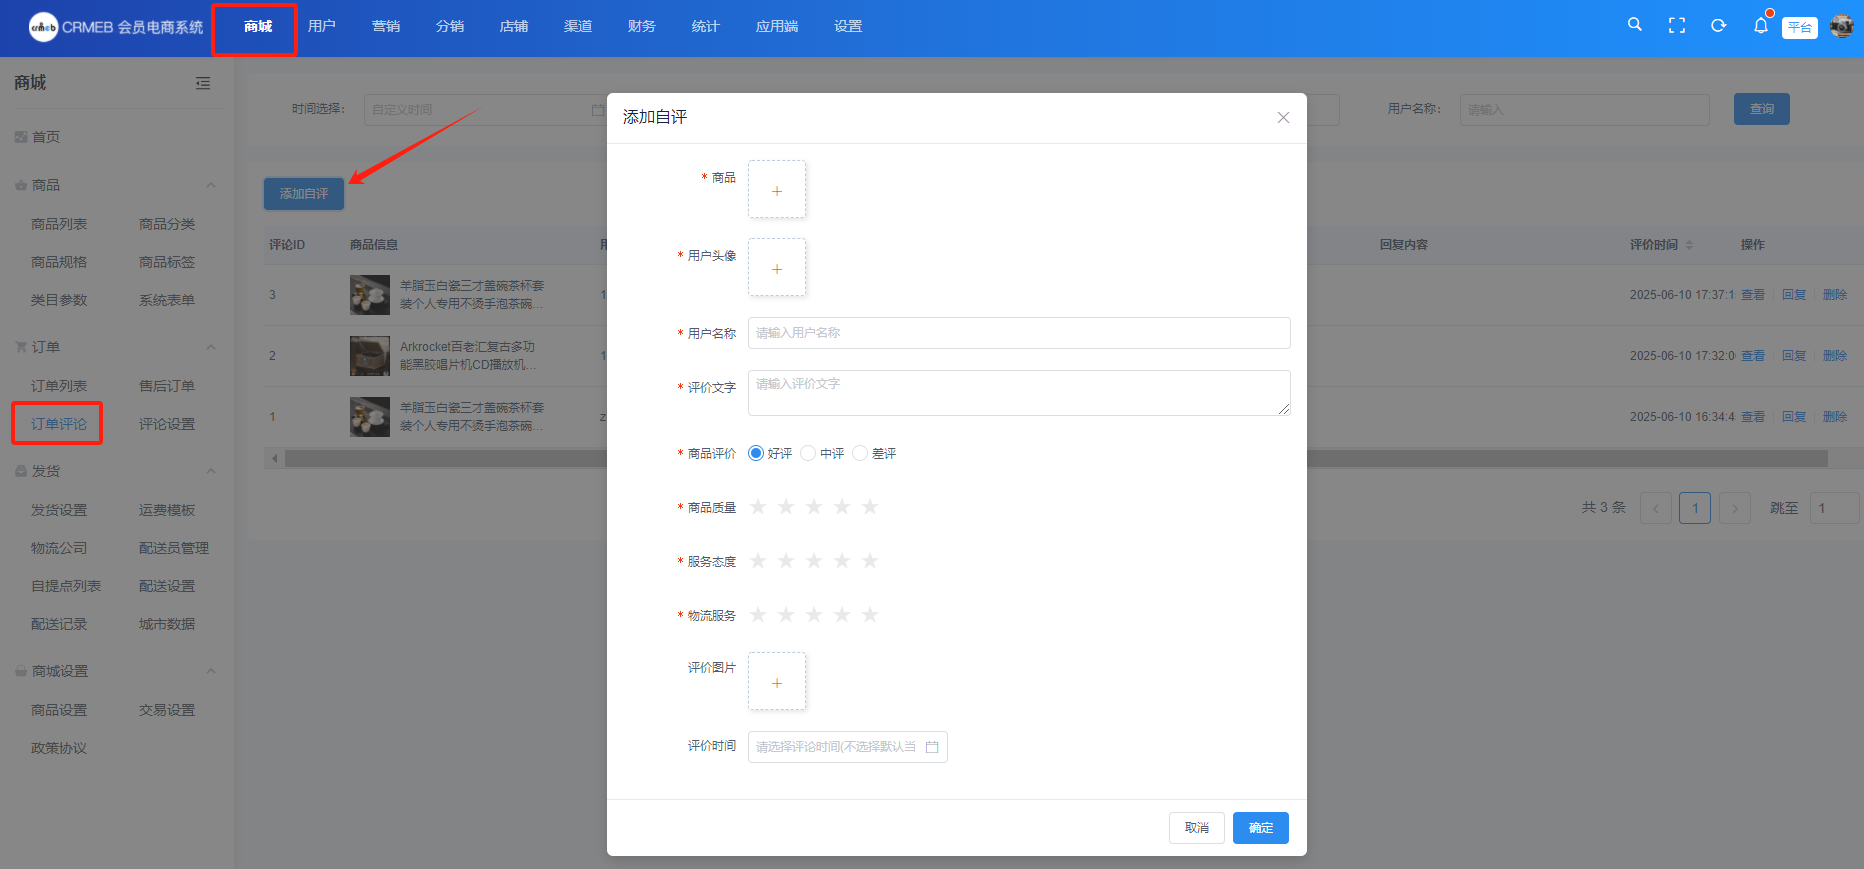Open the 财务 top menu
This screenshot has height=869, width=1864.
click(642, 26)
